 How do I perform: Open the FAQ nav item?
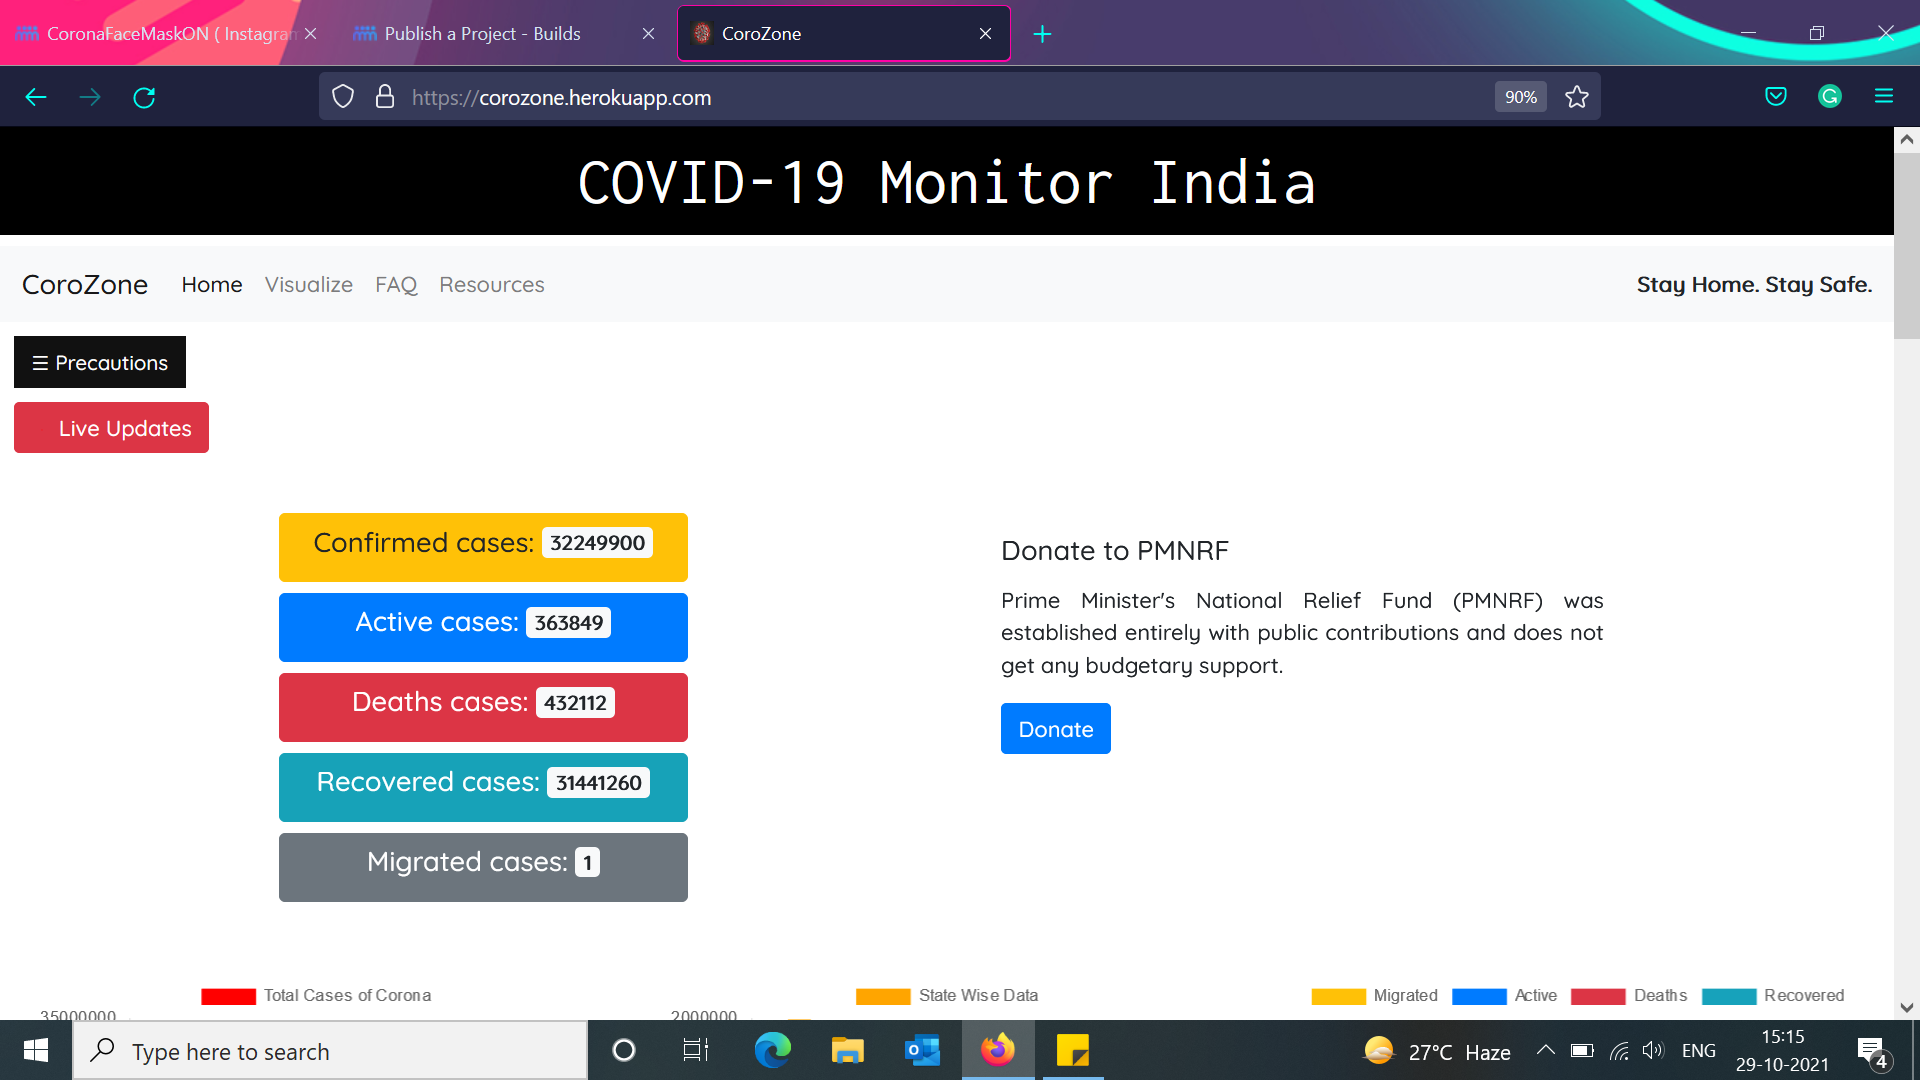tap(396, 285)
